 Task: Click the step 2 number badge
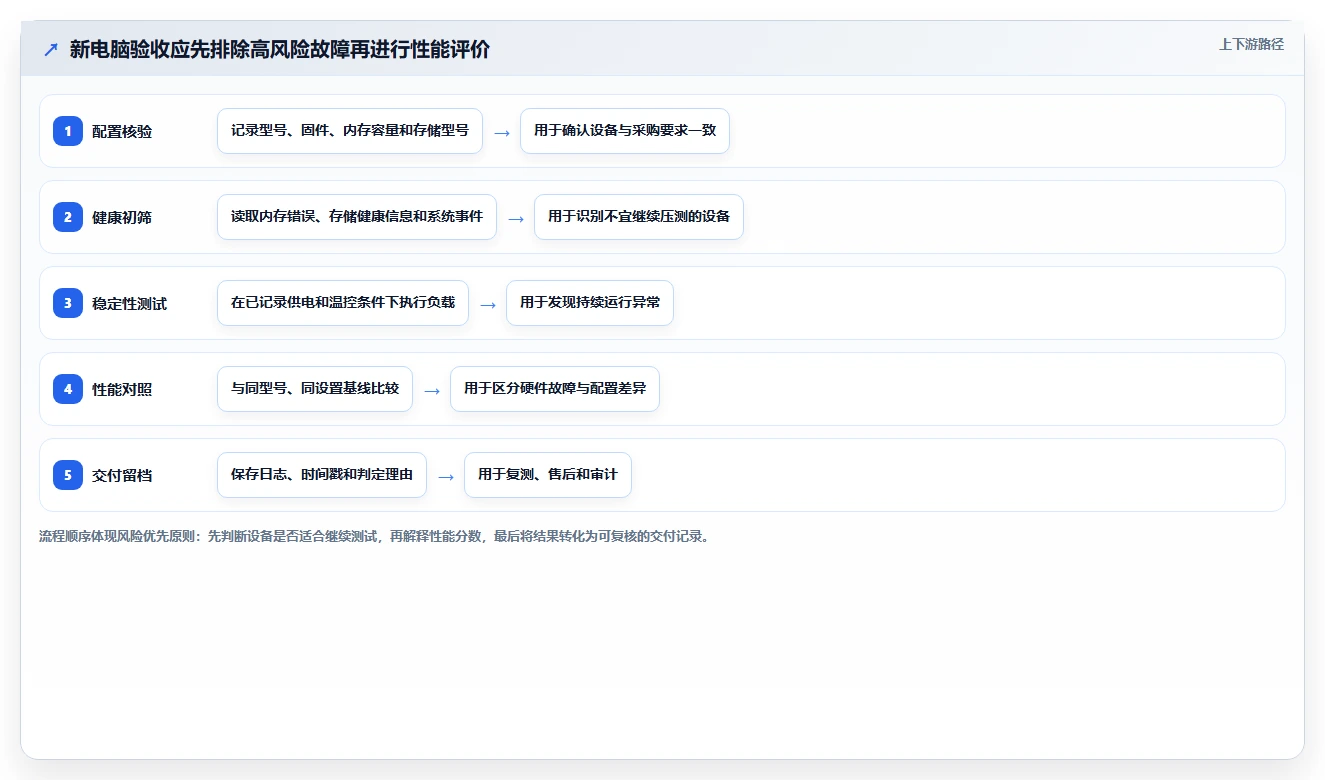[x=68, y=217]
